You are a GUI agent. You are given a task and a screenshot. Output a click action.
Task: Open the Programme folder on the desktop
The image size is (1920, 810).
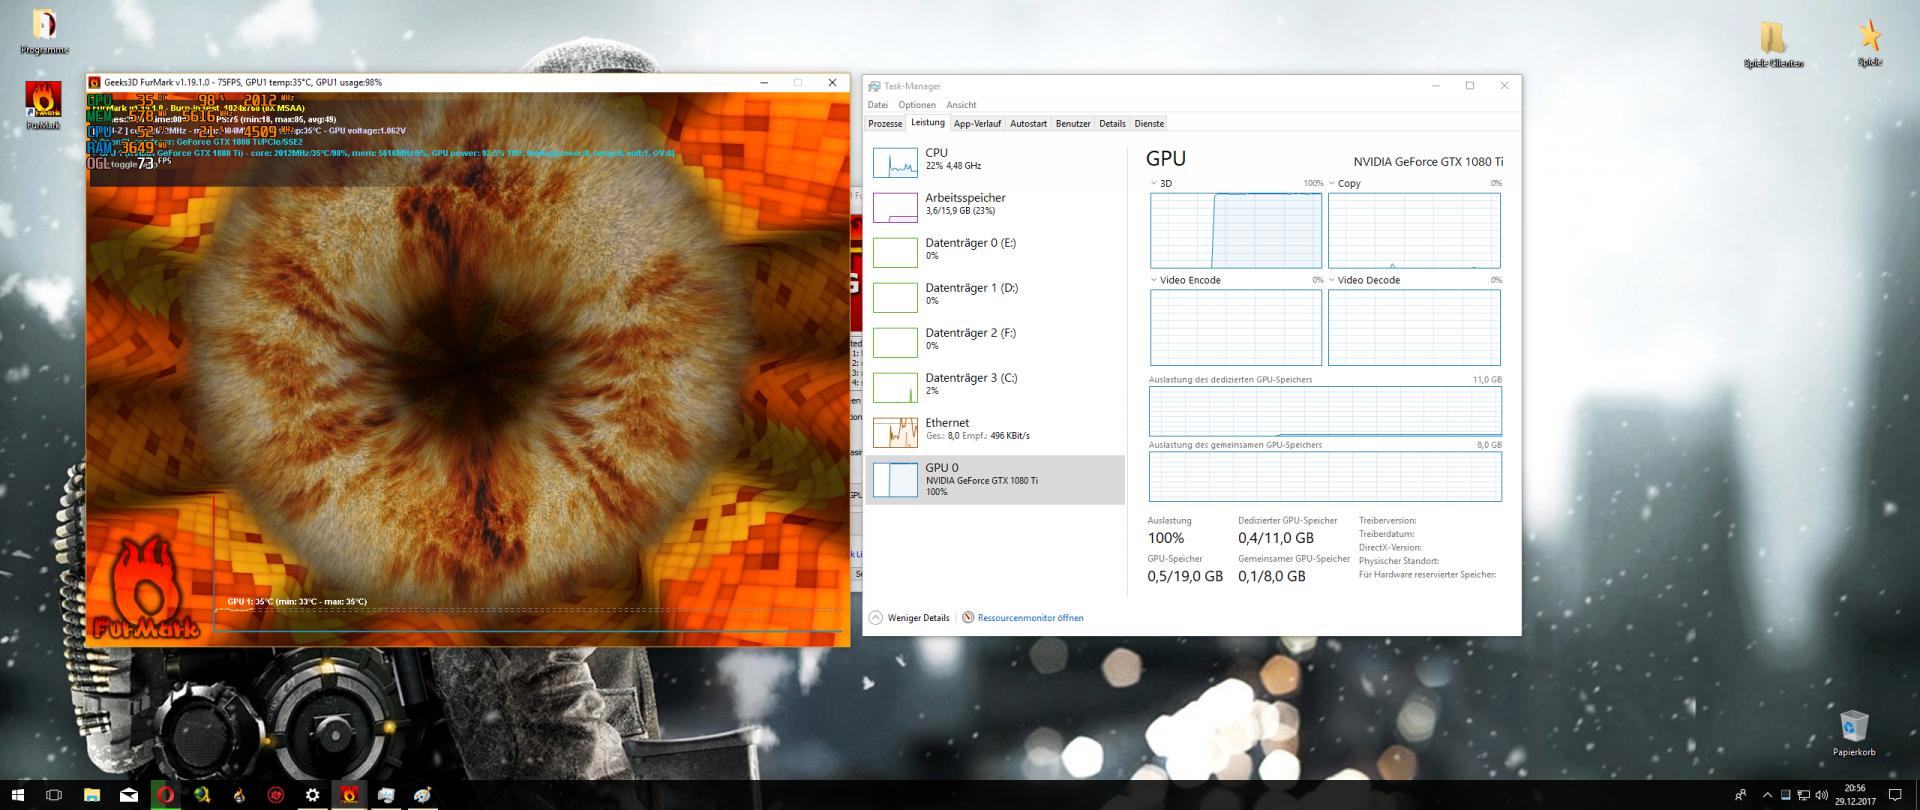tap(45, 31)
